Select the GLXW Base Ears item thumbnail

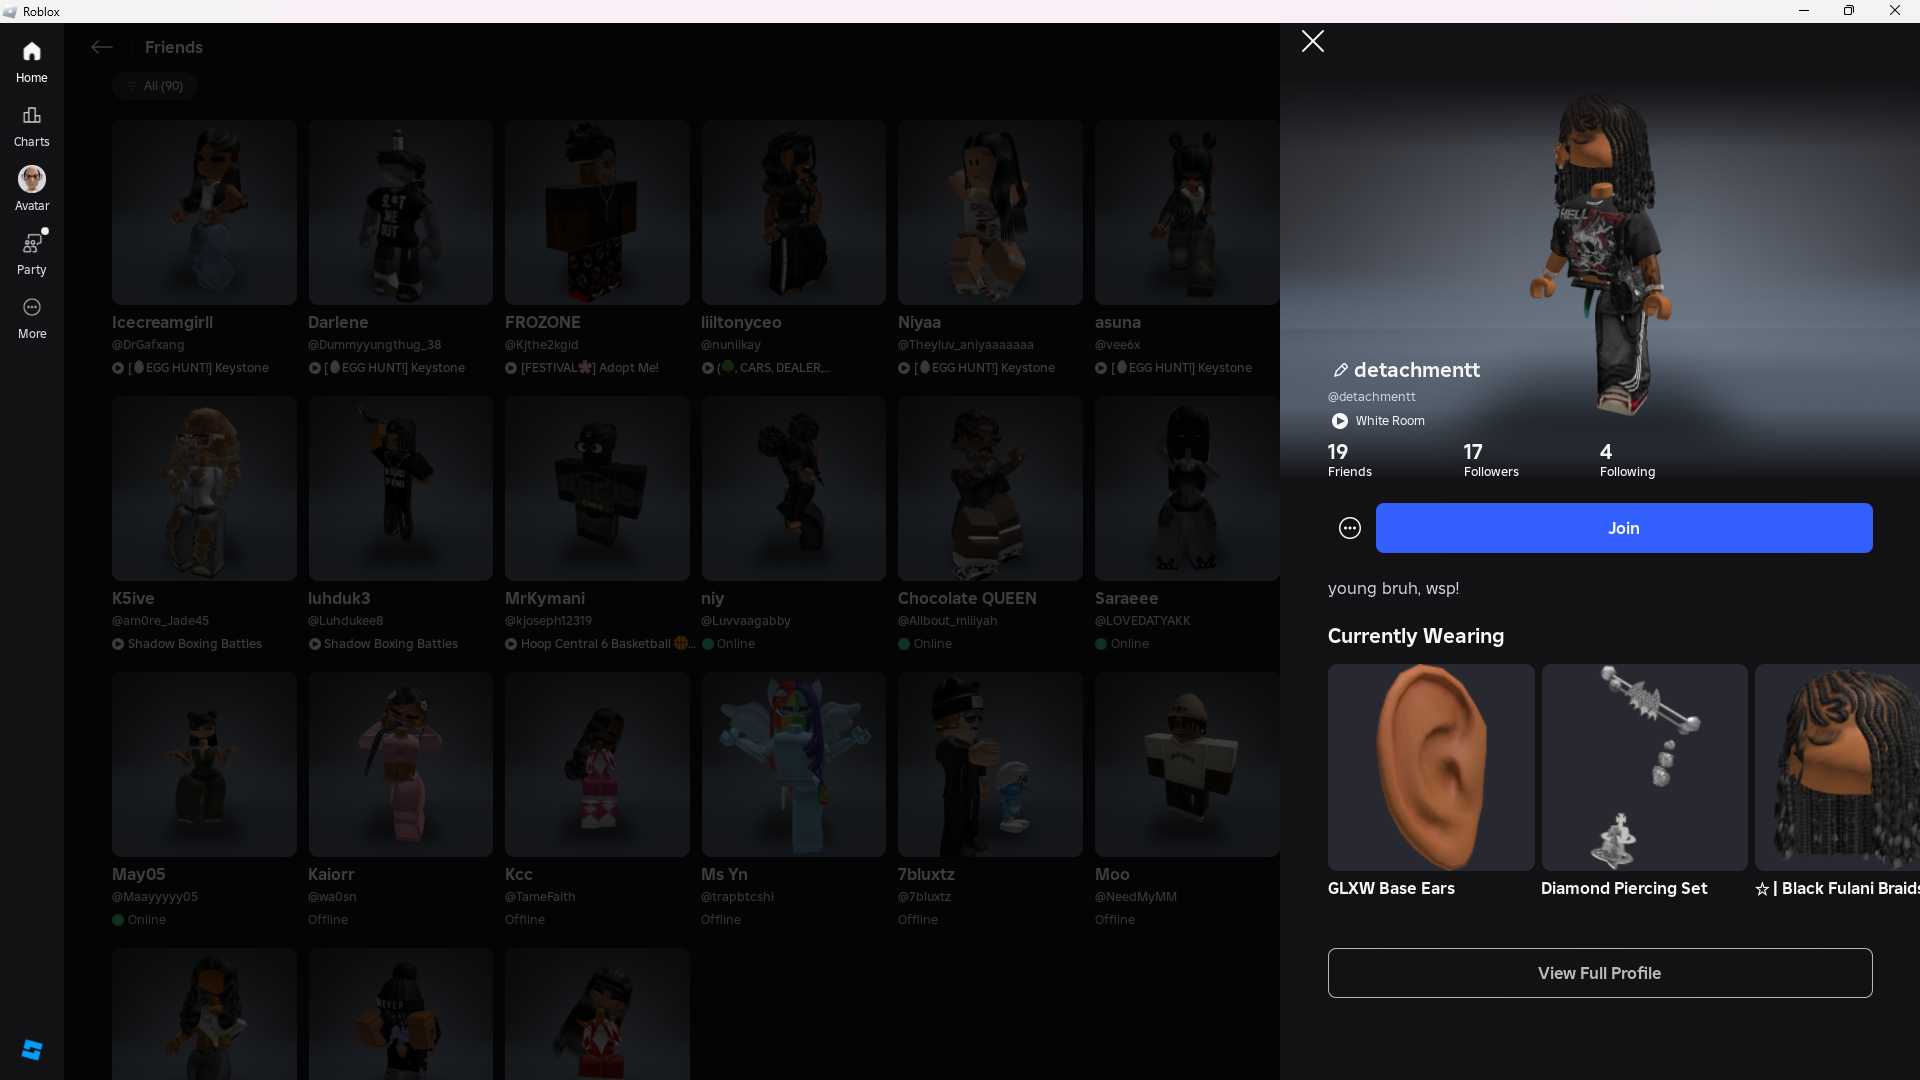pos(1430,767)
